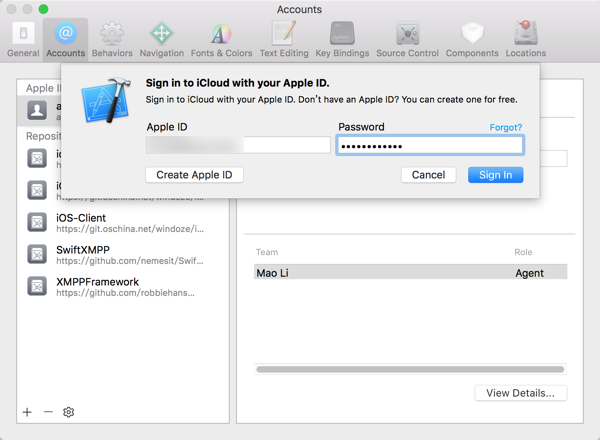
Task: Select the XMPPFramework repository entry
Action: pos(123,287)
